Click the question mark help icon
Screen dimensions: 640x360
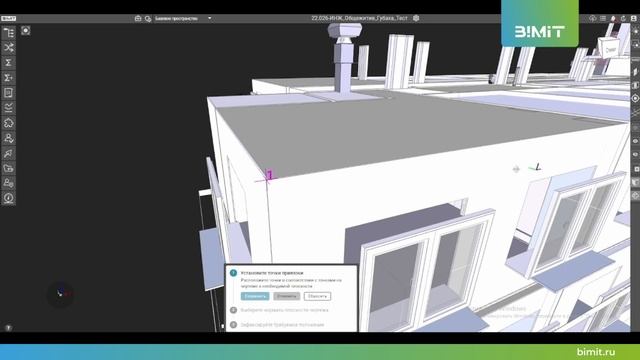click(8, 328)
